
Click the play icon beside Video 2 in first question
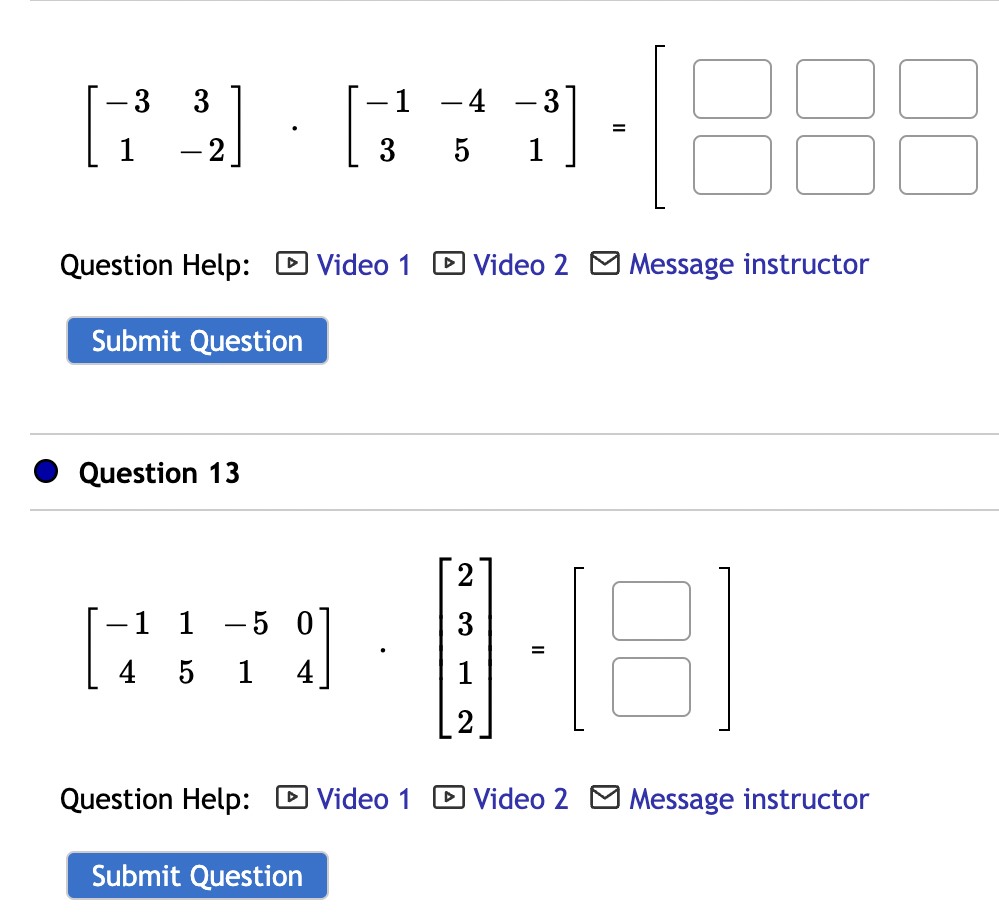448,264
